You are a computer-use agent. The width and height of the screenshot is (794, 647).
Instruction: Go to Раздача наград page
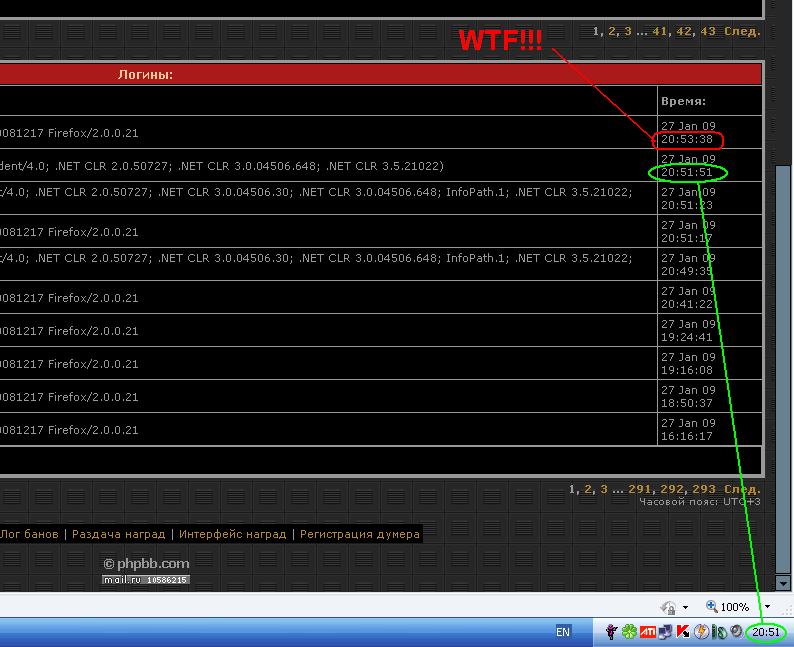pyautogui.click(x=118, y=535)
